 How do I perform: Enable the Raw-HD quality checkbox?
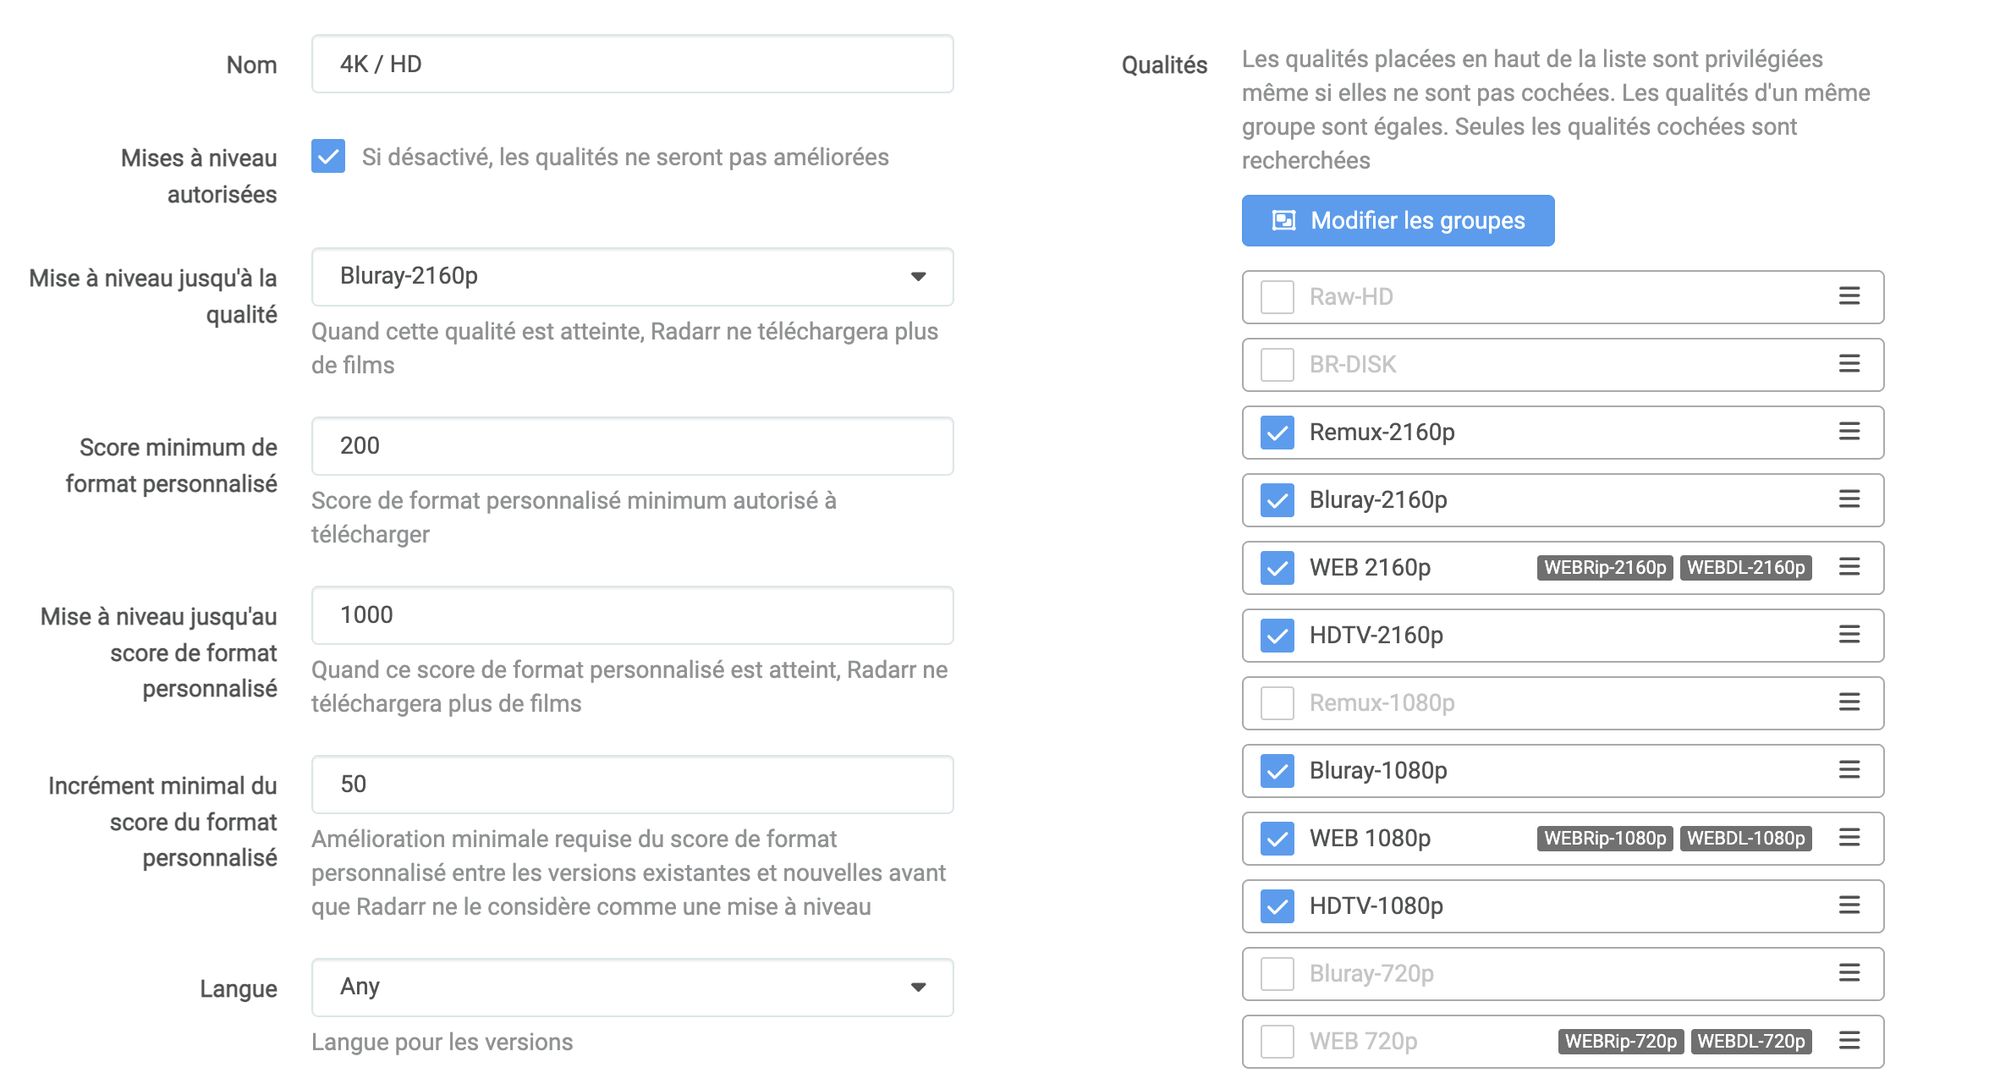(x=1277, y=297)
